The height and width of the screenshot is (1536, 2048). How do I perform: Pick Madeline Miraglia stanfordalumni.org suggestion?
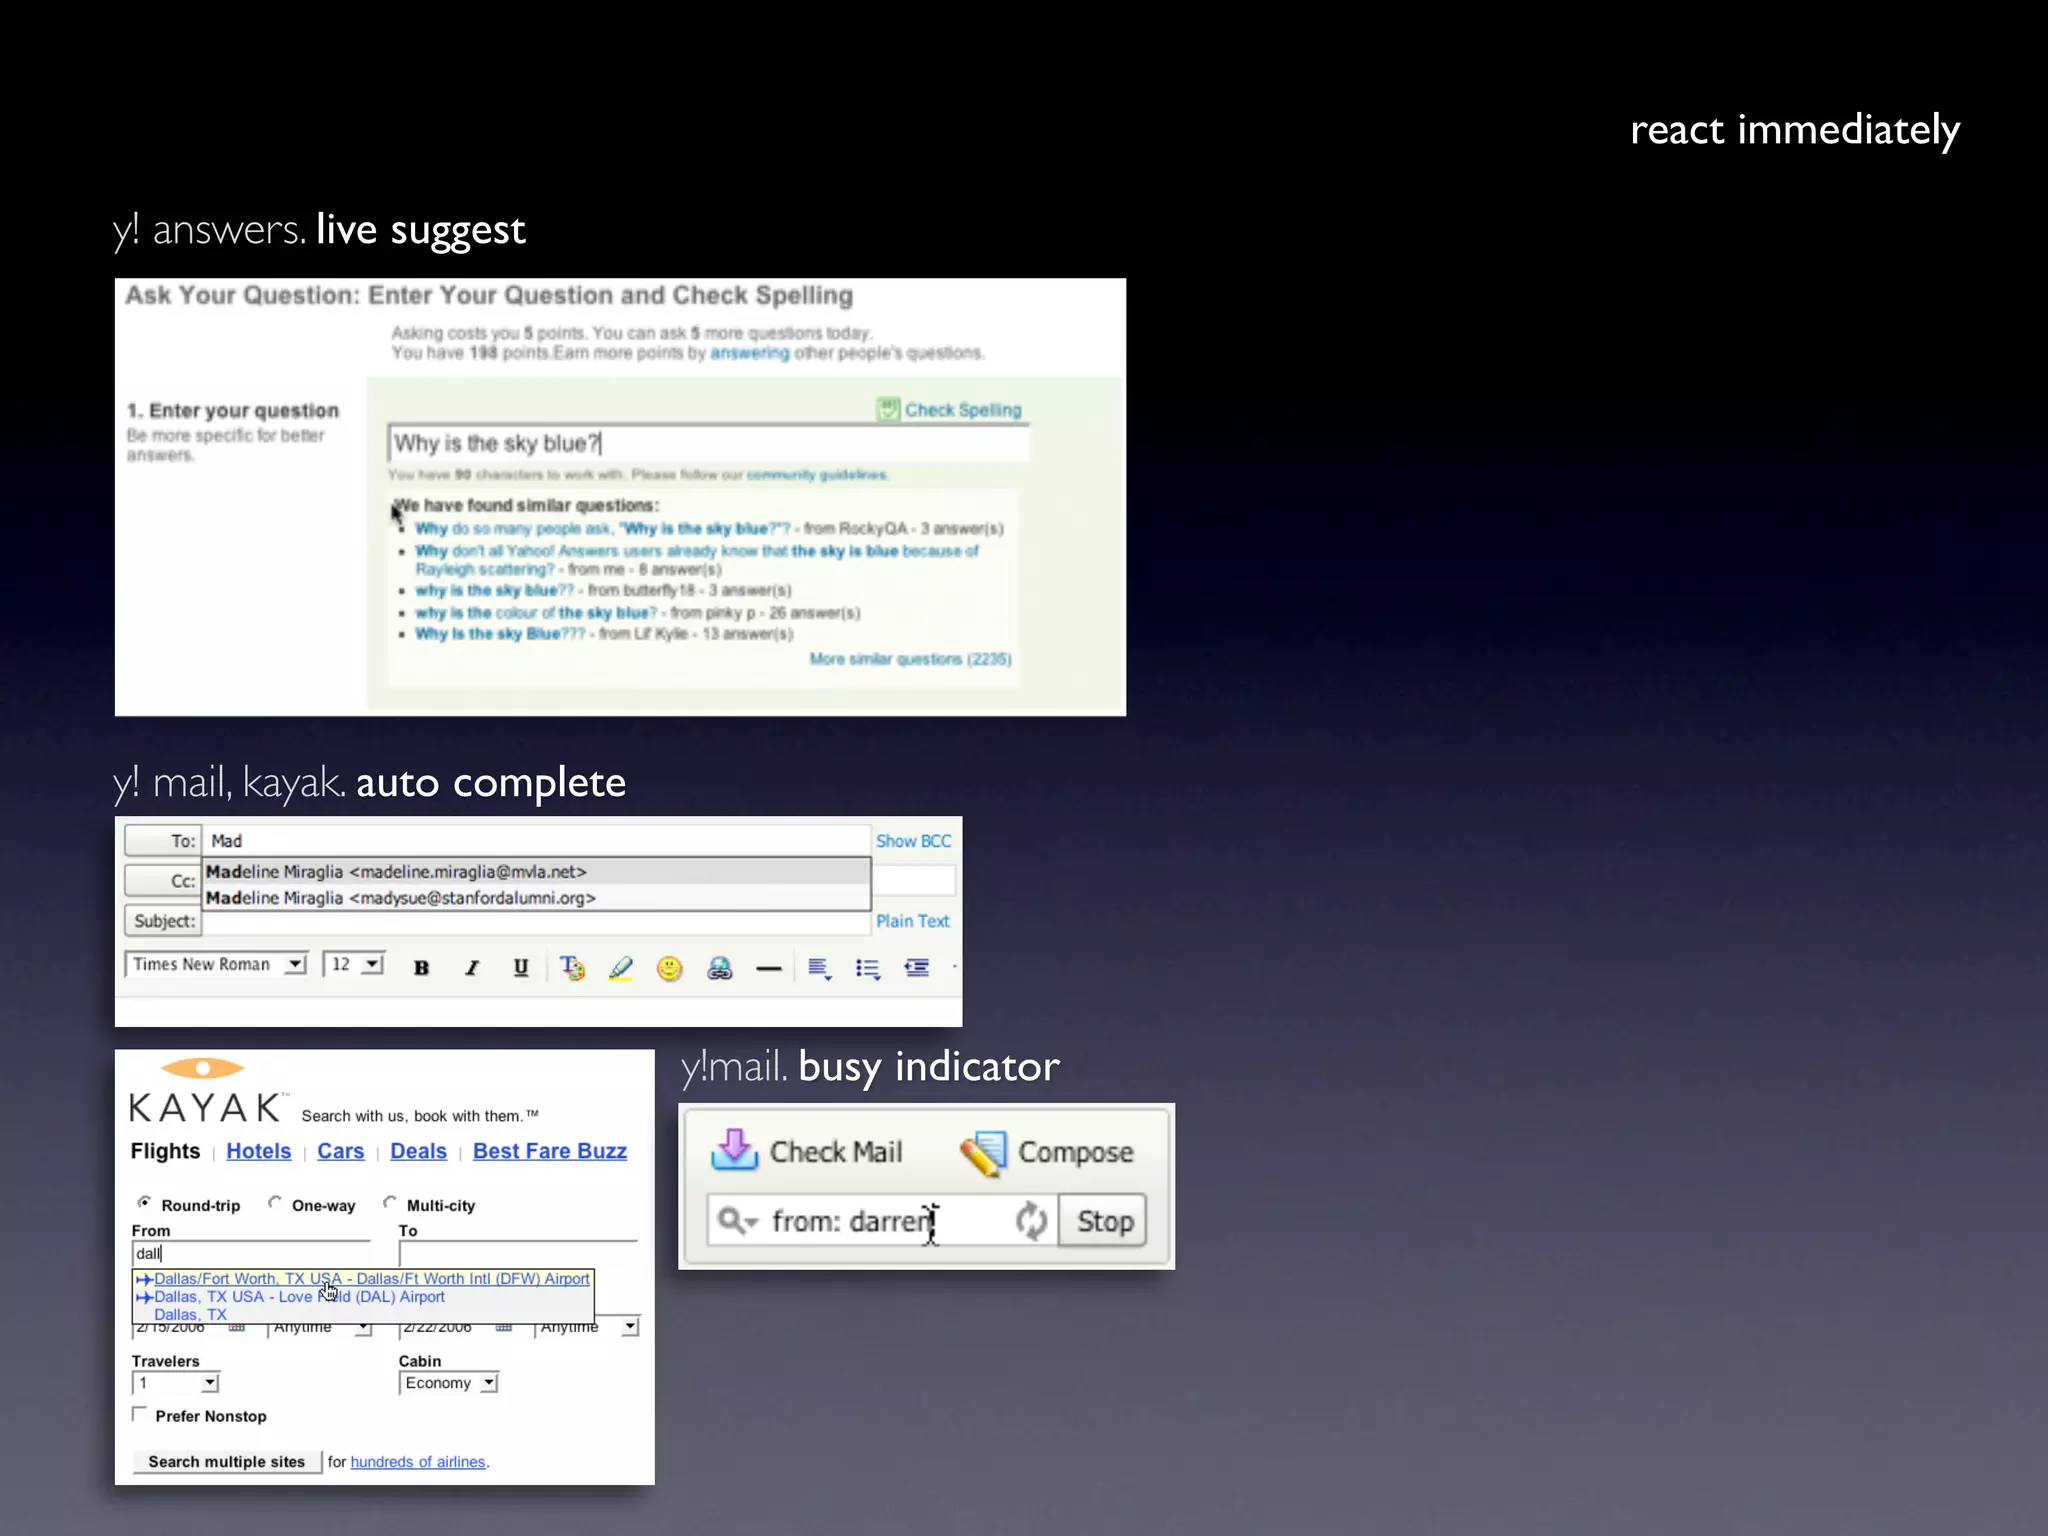click(537, 898)
